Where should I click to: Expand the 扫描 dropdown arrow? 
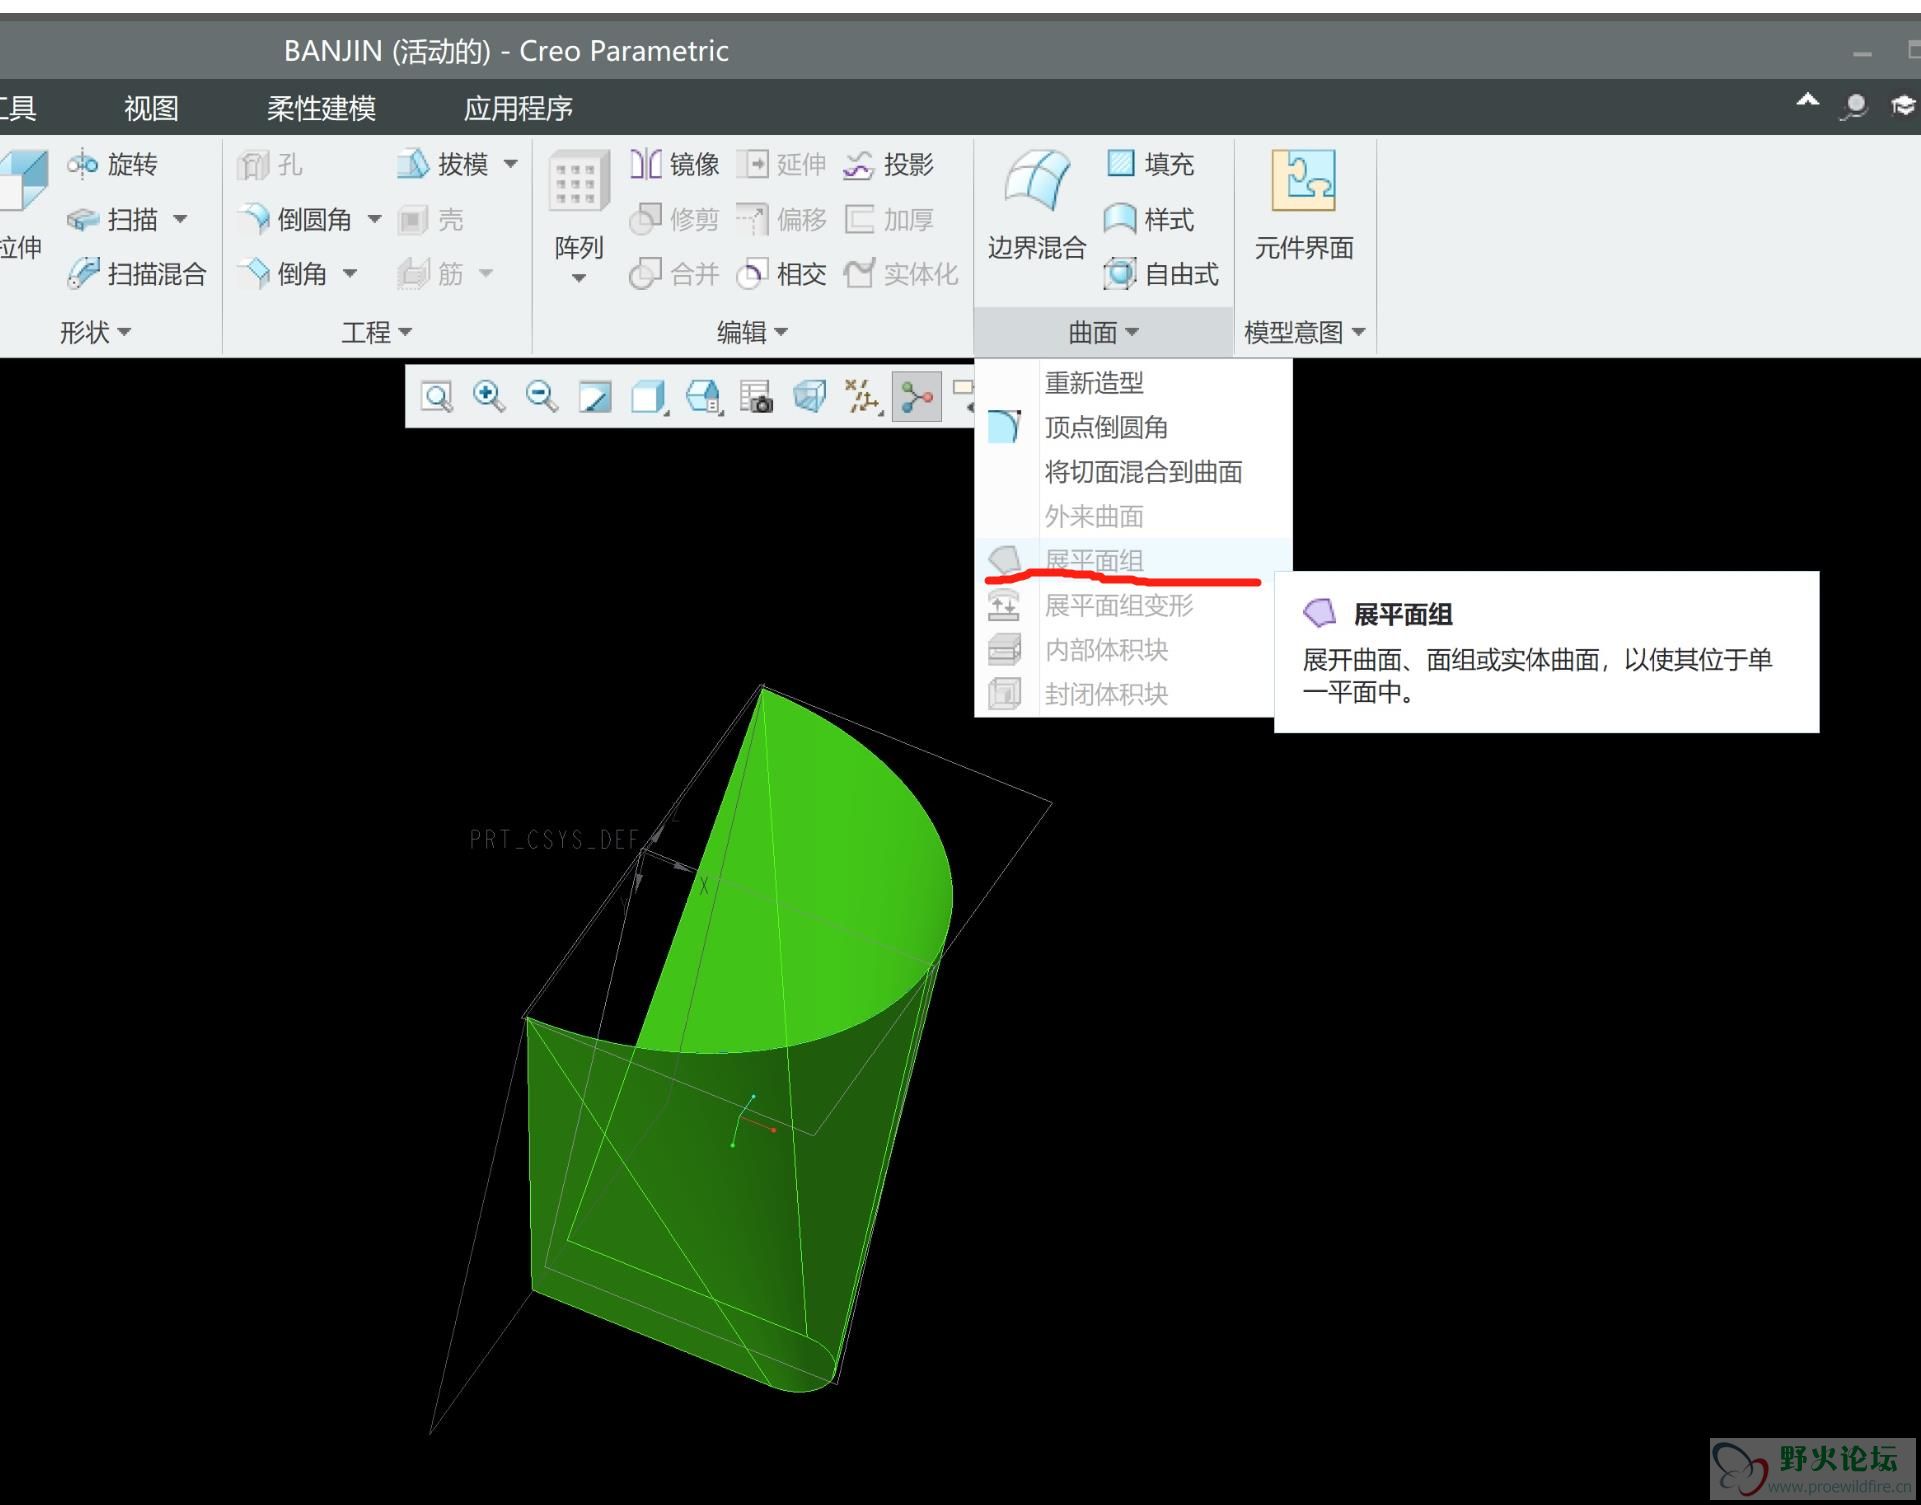(x=180, y=219)
